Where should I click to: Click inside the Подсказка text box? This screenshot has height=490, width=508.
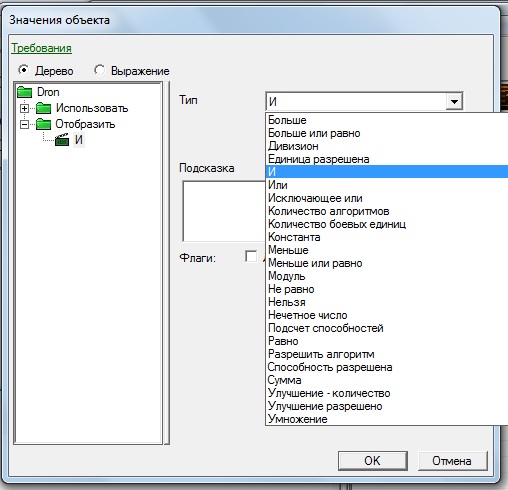pyautogui.click(x=224, y=211)
